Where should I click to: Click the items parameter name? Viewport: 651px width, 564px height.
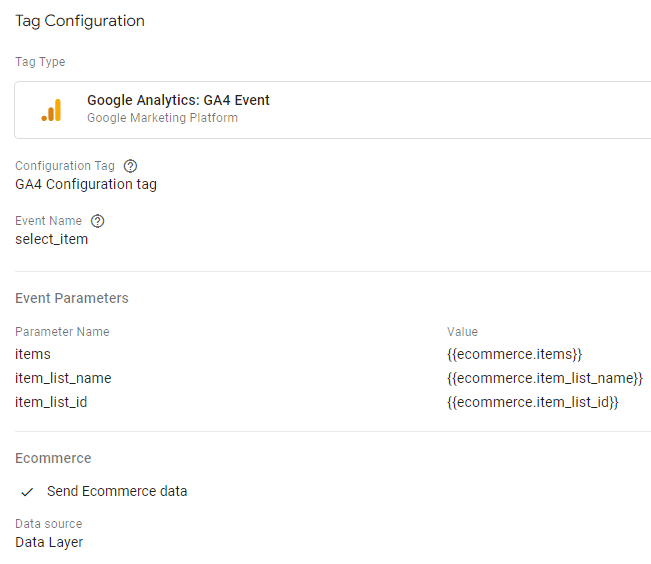tap(33, 354)
